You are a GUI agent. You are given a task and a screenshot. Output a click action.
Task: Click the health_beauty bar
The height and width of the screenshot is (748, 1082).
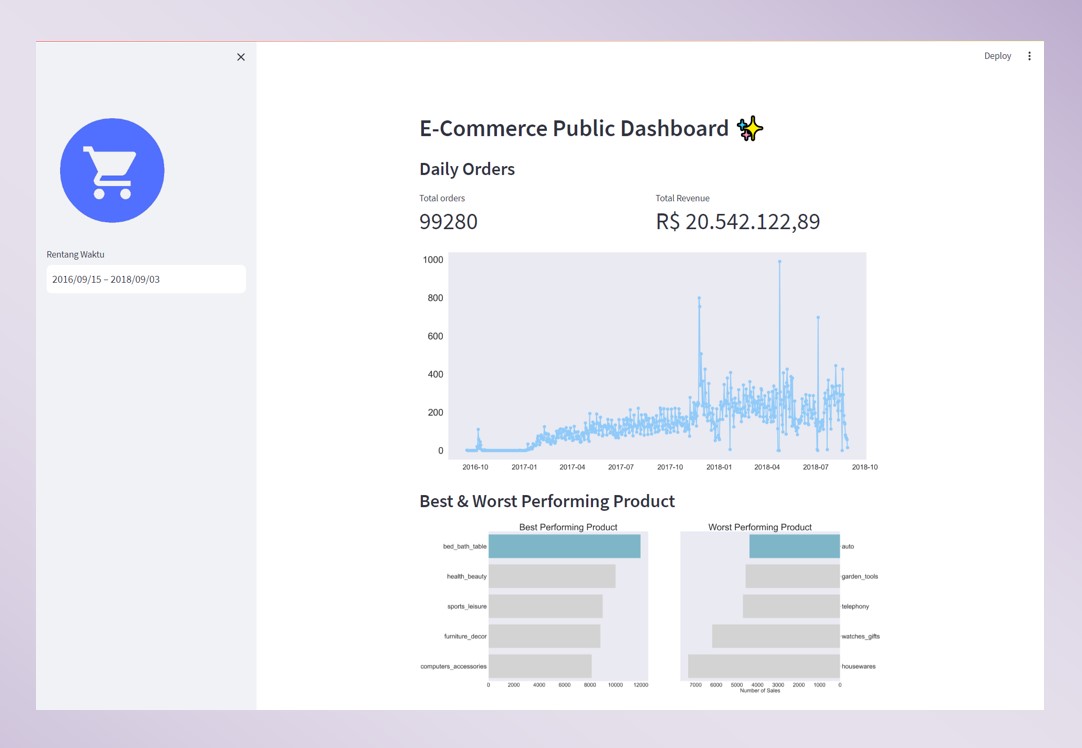(551, 576)
